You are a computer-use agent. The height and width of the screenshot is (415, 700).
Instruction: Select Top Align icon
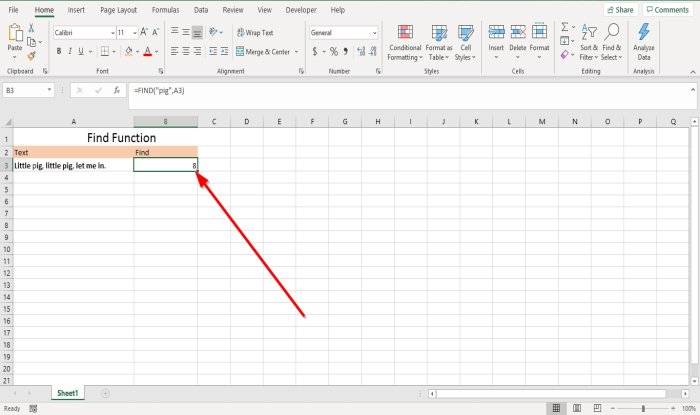pyautogui.click(x=175, y=31)
